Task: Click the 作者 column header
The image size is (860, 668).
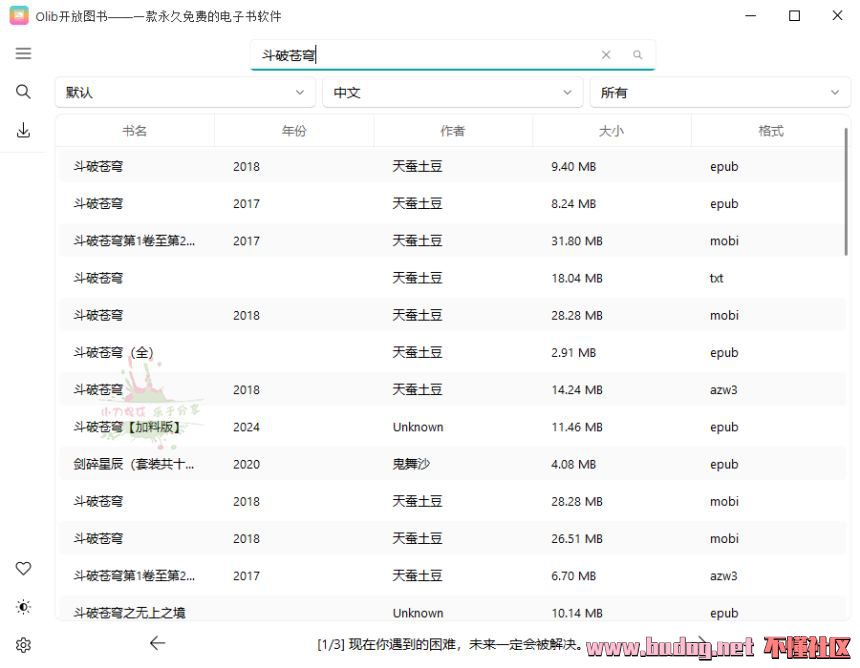Action: (452, 131)
